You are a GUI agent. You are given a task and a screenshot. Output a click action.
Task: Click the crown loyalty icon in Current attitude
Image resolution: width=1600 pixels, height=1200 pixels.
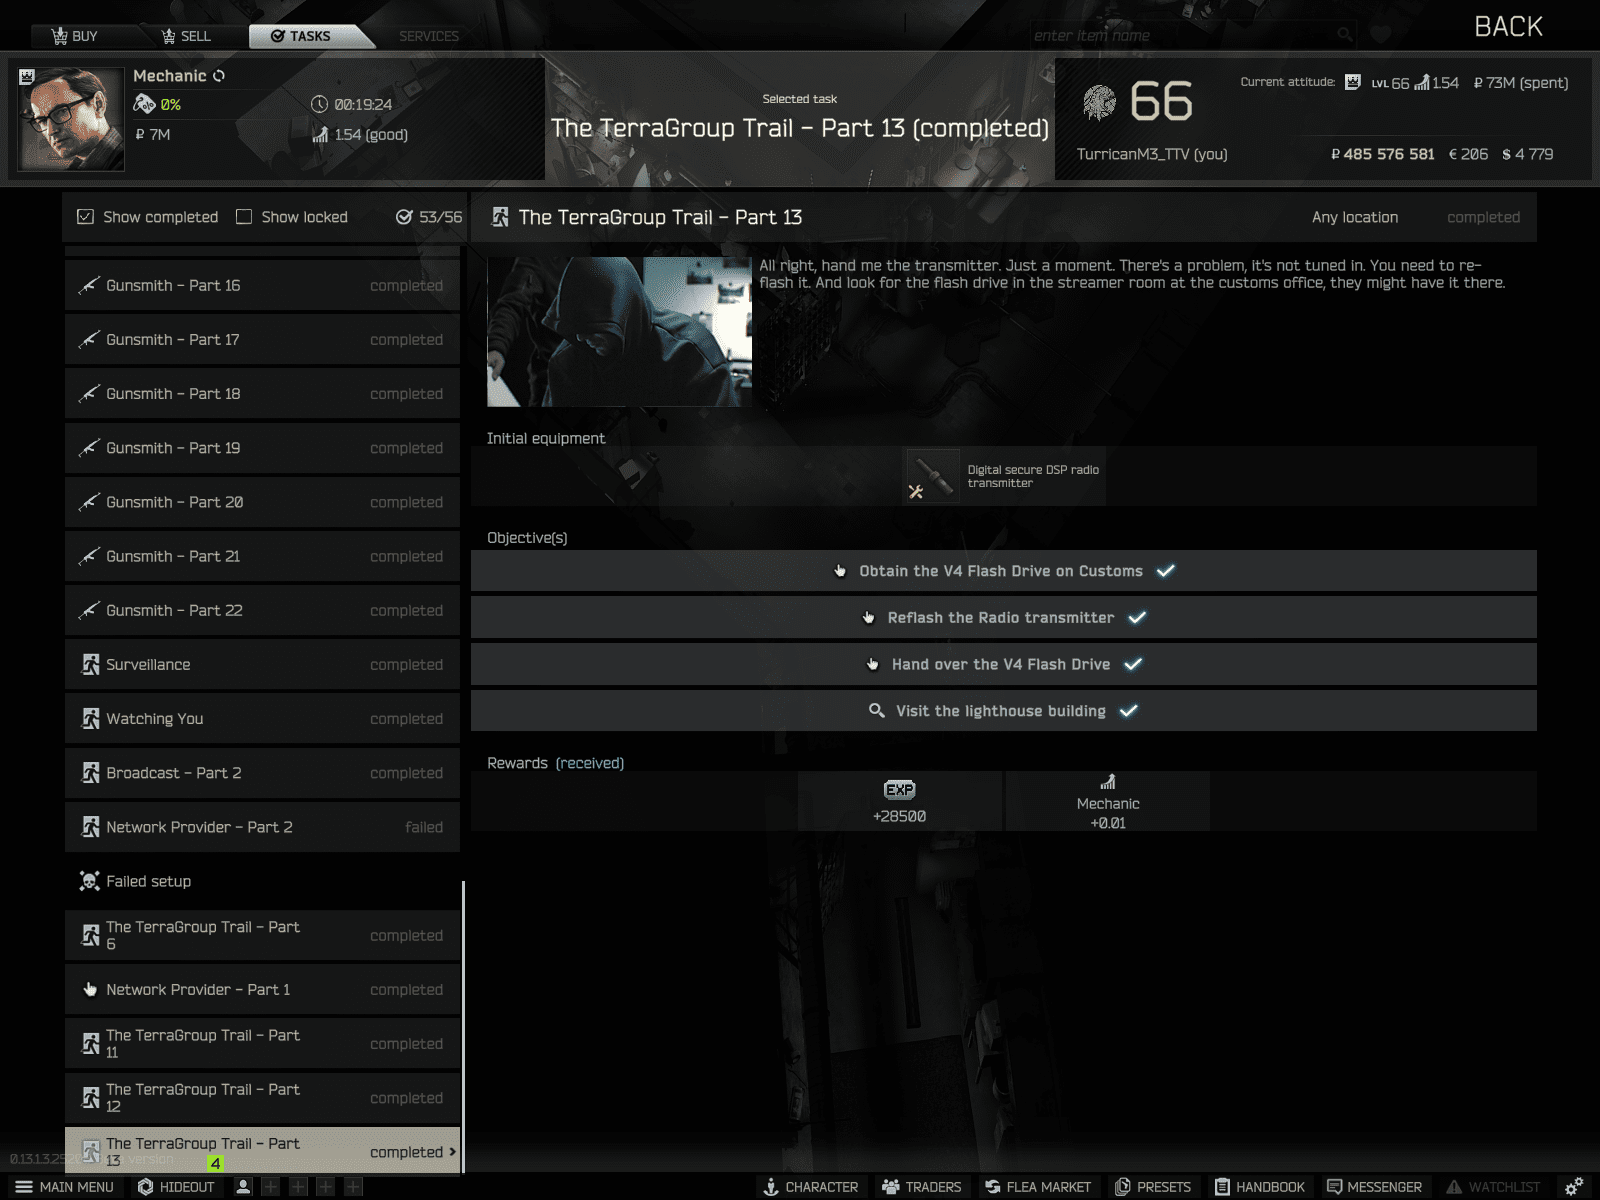pos(1353,82)
